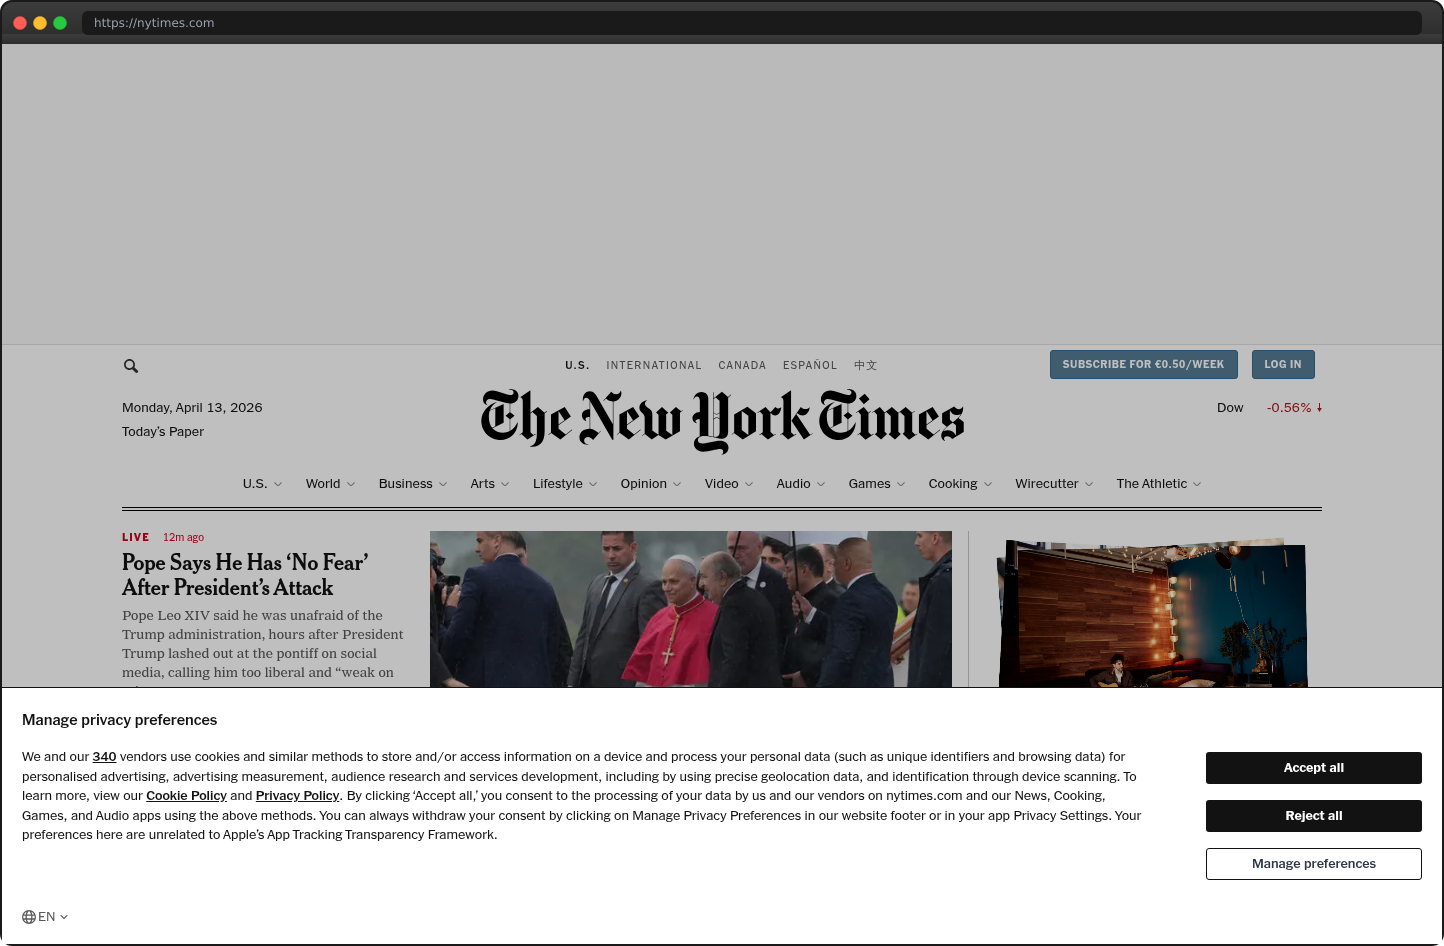Switch to the ESPAÑOL edition
The image size is (1444, 946).
(x=810, y=365)
